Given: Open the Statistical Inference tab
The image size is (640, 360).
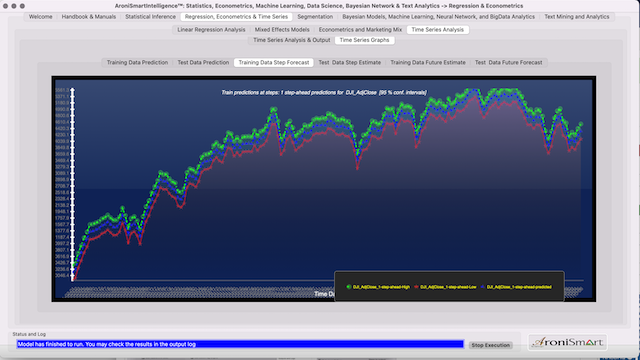Looking at the screenshot, I should click(150, 17).
